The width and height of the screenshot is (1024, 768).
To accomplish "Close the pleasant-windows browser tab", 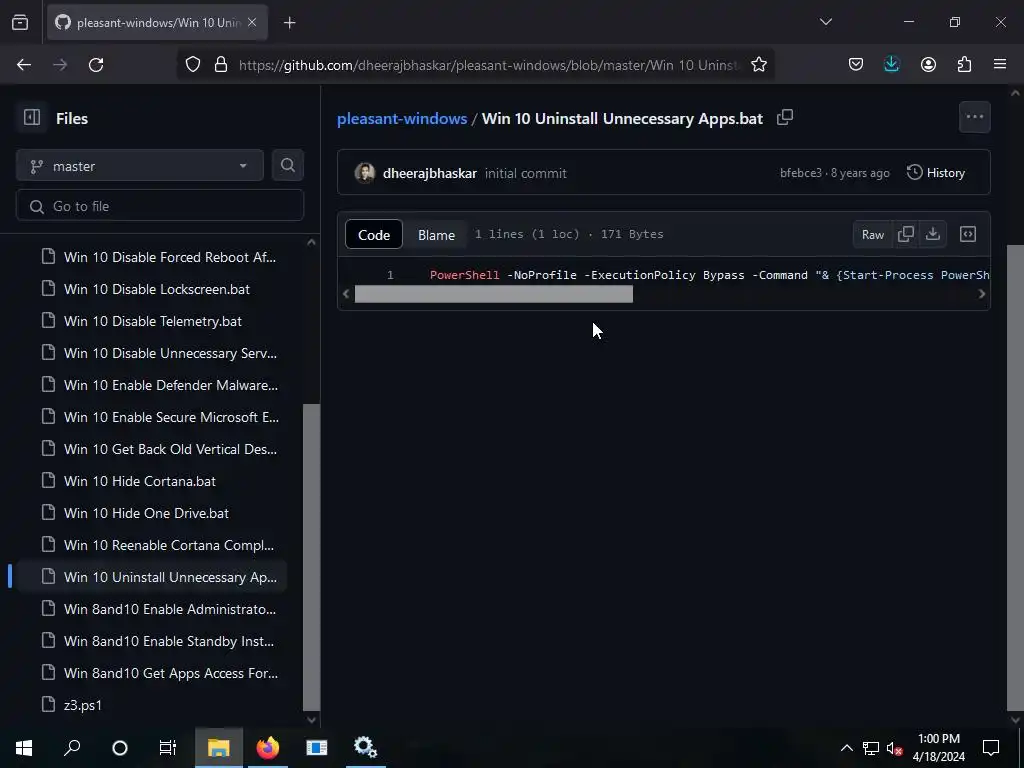I will click(252, 22).
